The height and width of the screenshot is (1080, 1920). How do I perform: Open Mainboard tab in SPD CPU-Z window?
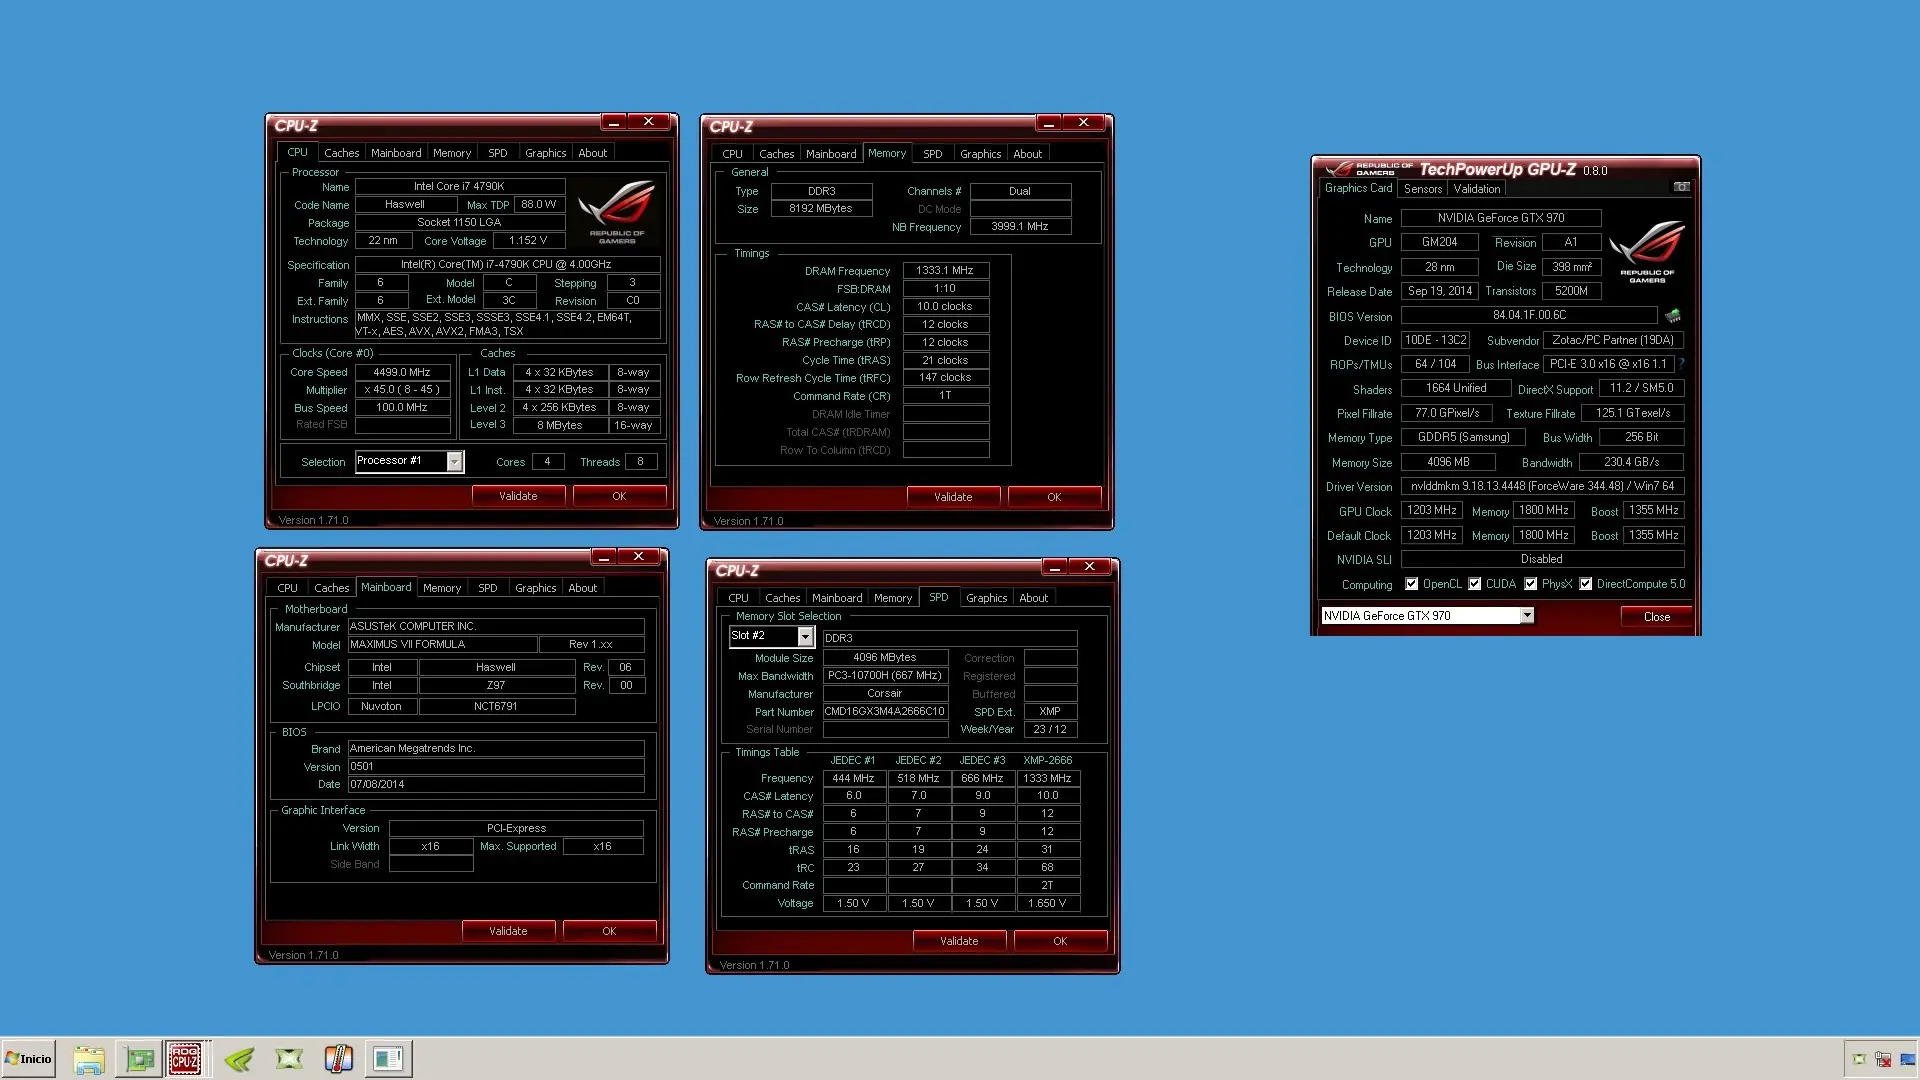click(x=836, y=598)
